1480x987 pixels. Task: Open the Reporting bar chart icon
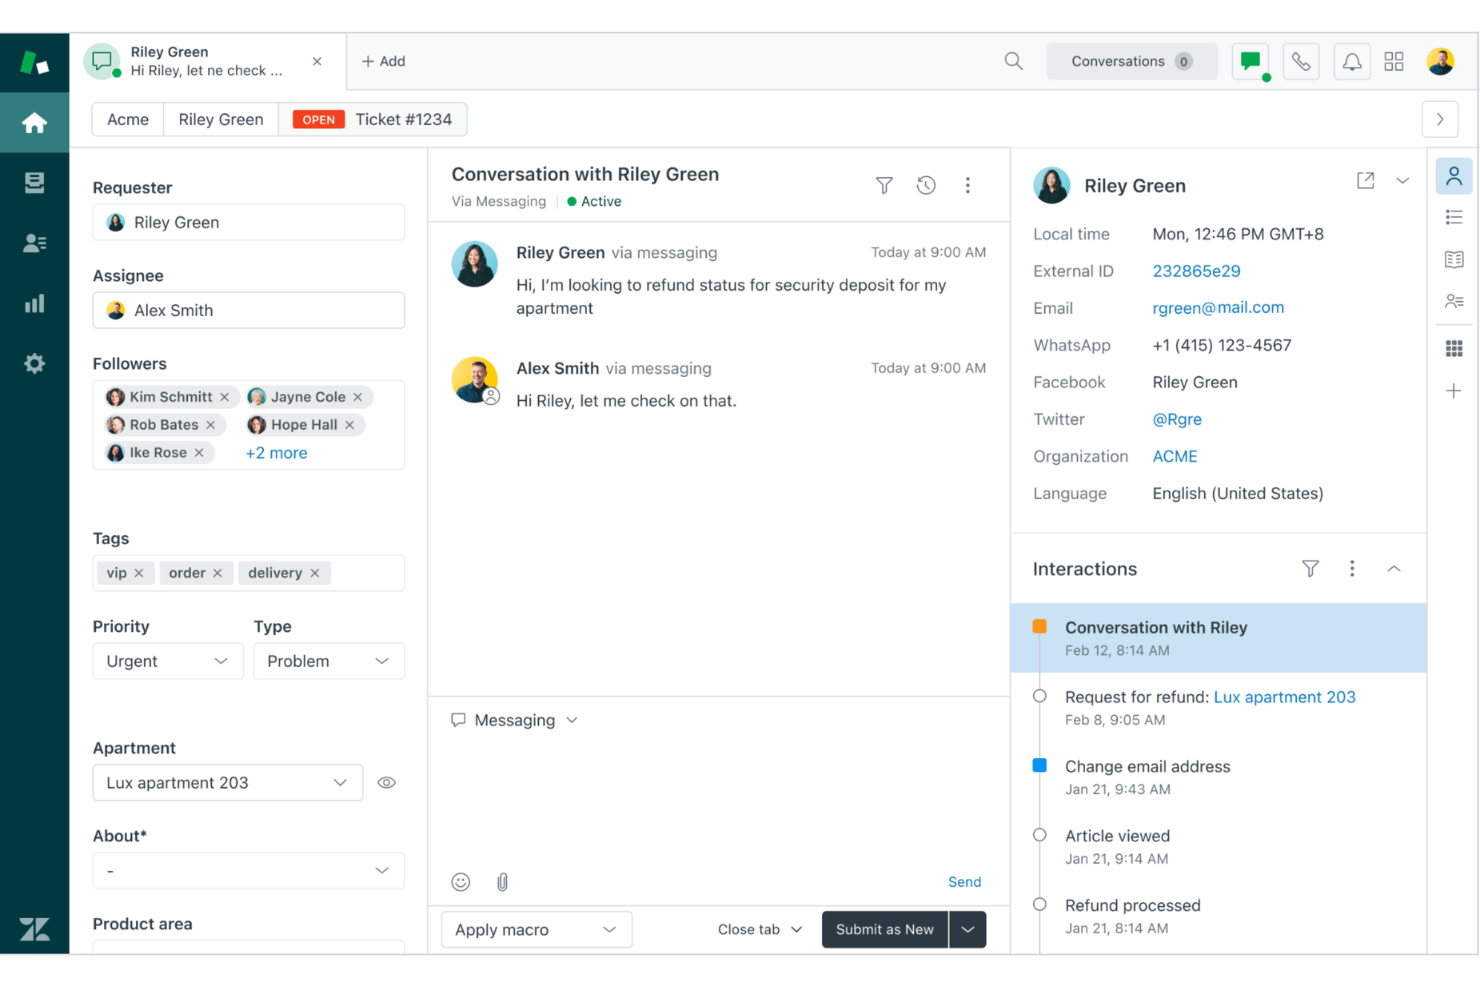coord(34,303)
